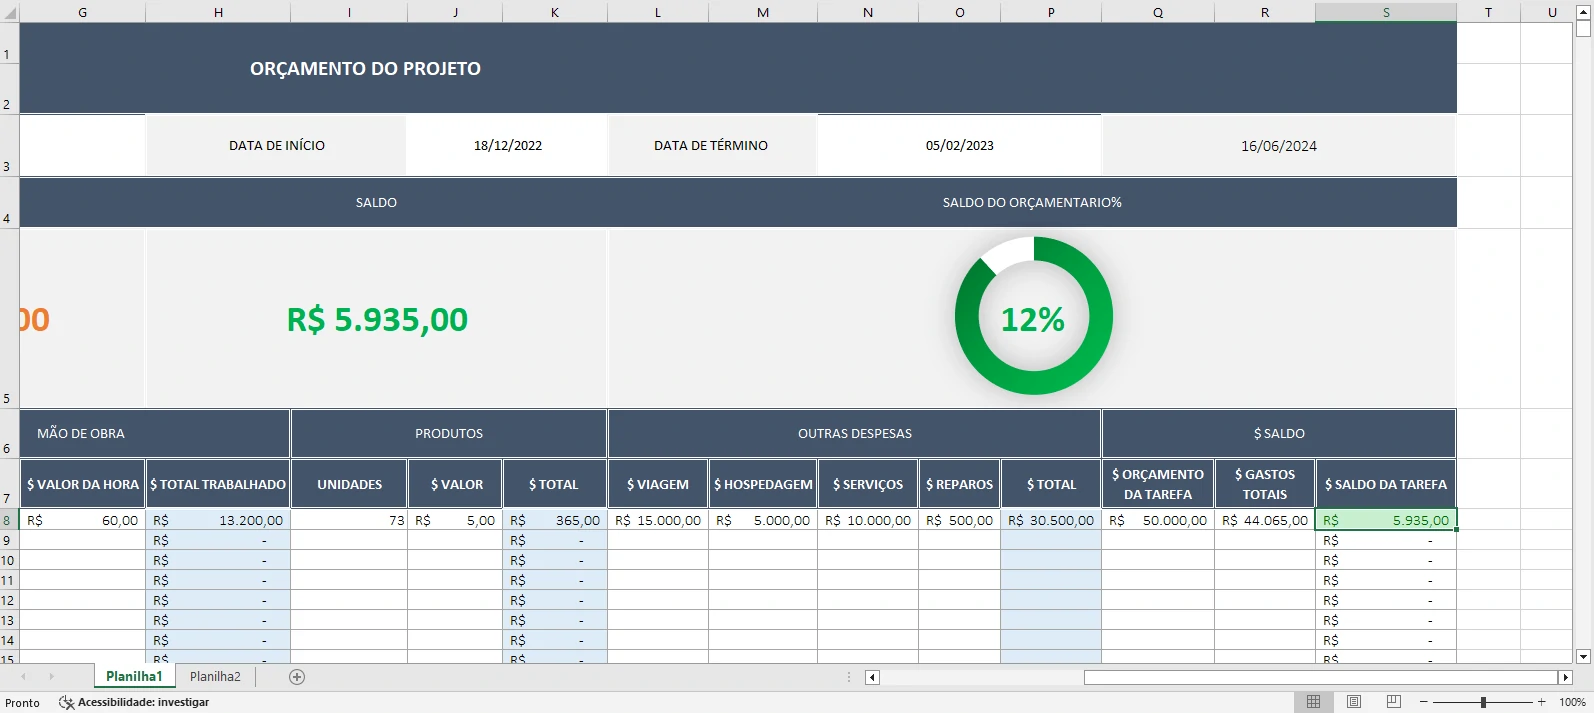Click the horizontal scrollbar thumb

coord(1320,677)
